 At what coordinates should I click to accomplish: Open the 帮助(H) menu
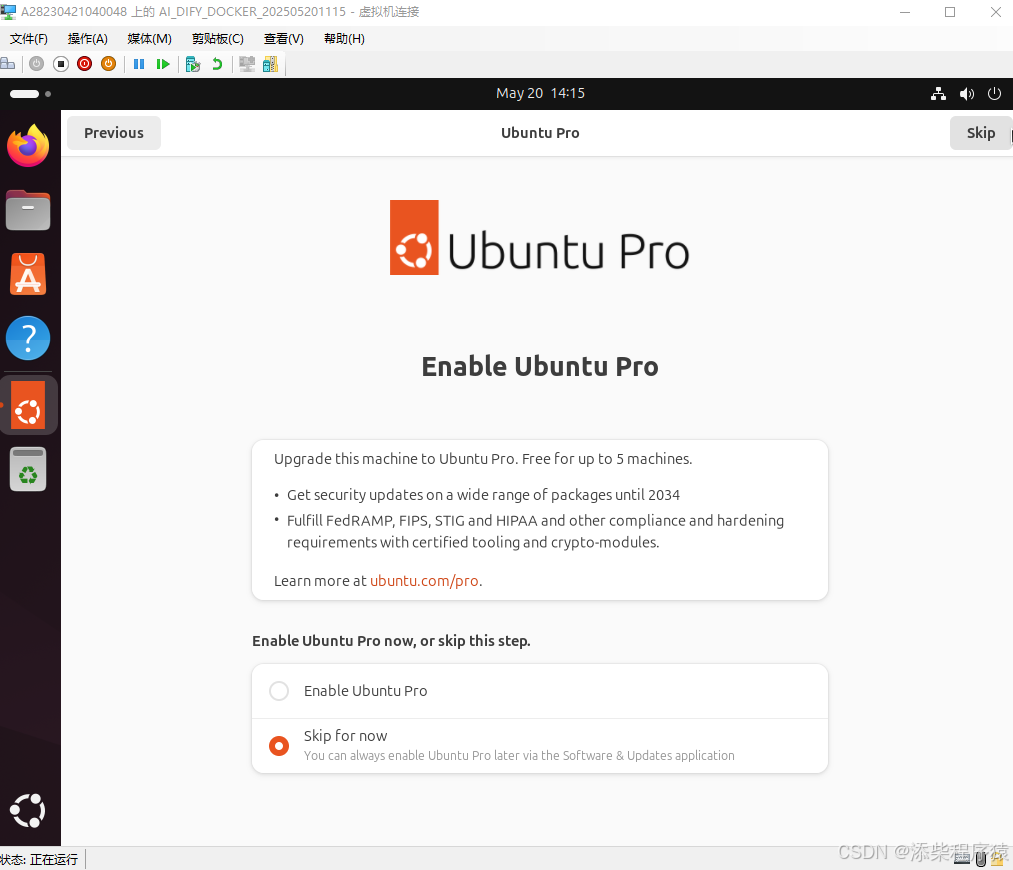click(344, 39)
